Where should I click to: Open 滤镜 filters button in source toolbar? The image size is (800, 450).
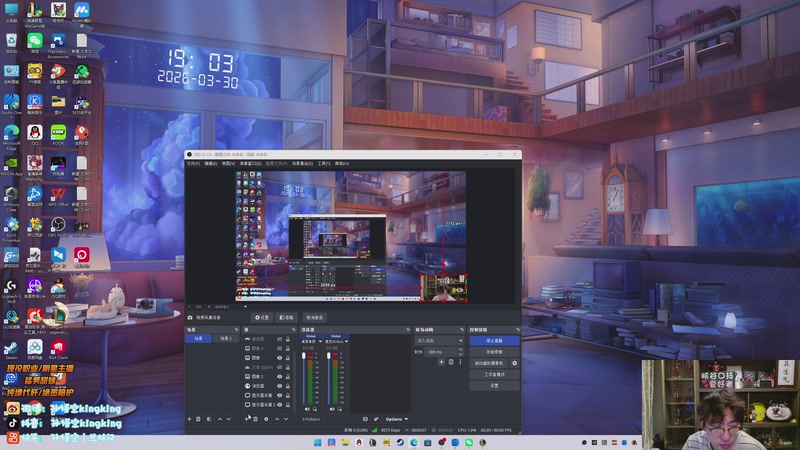click(286, 317)
